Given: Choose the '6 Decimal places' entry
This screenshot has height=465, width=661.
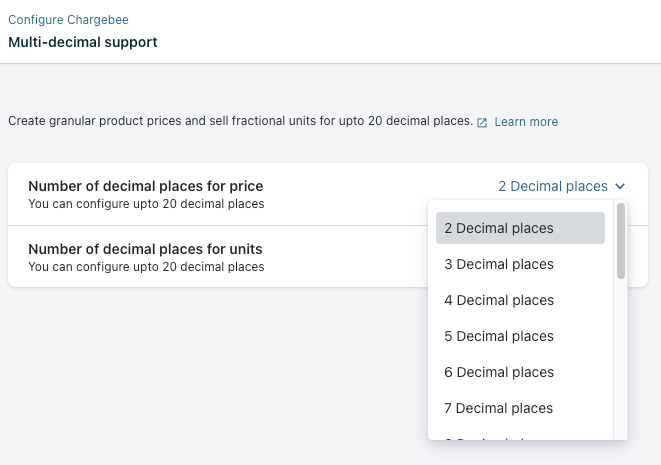Looking at the screenshot, I should (x=499, y=372).
